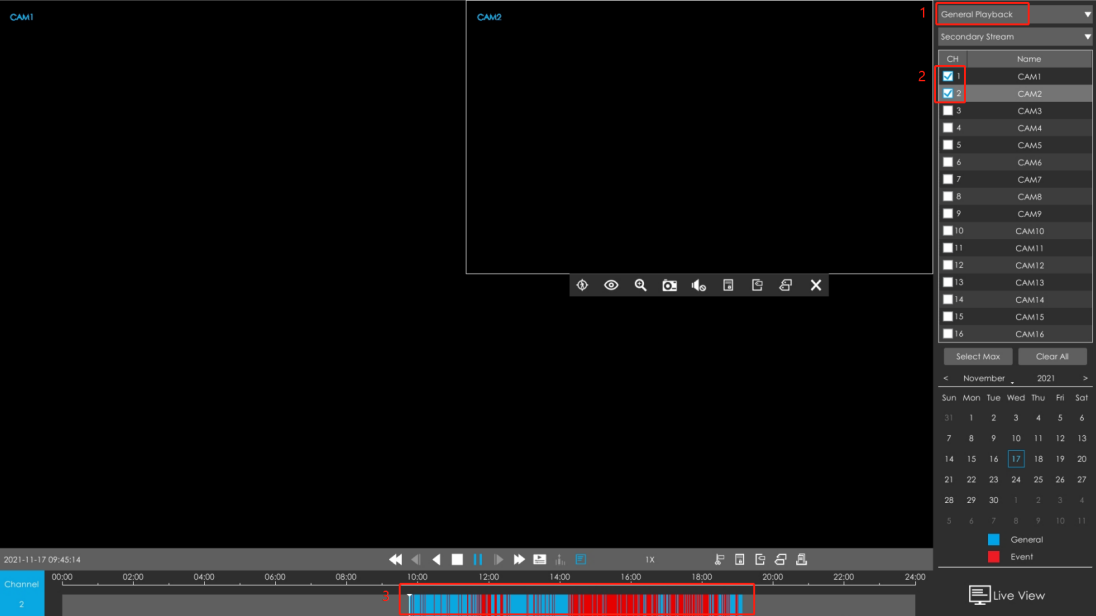Select November 17 in the calendar
This screenshot has width=1096, height=616.
pos(1016,459)
